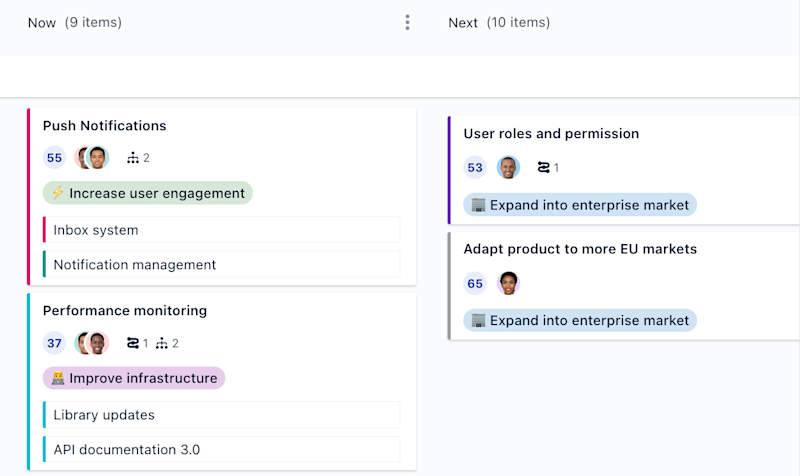Open Adapt product to more EU markets card

[x=580, y=249]
